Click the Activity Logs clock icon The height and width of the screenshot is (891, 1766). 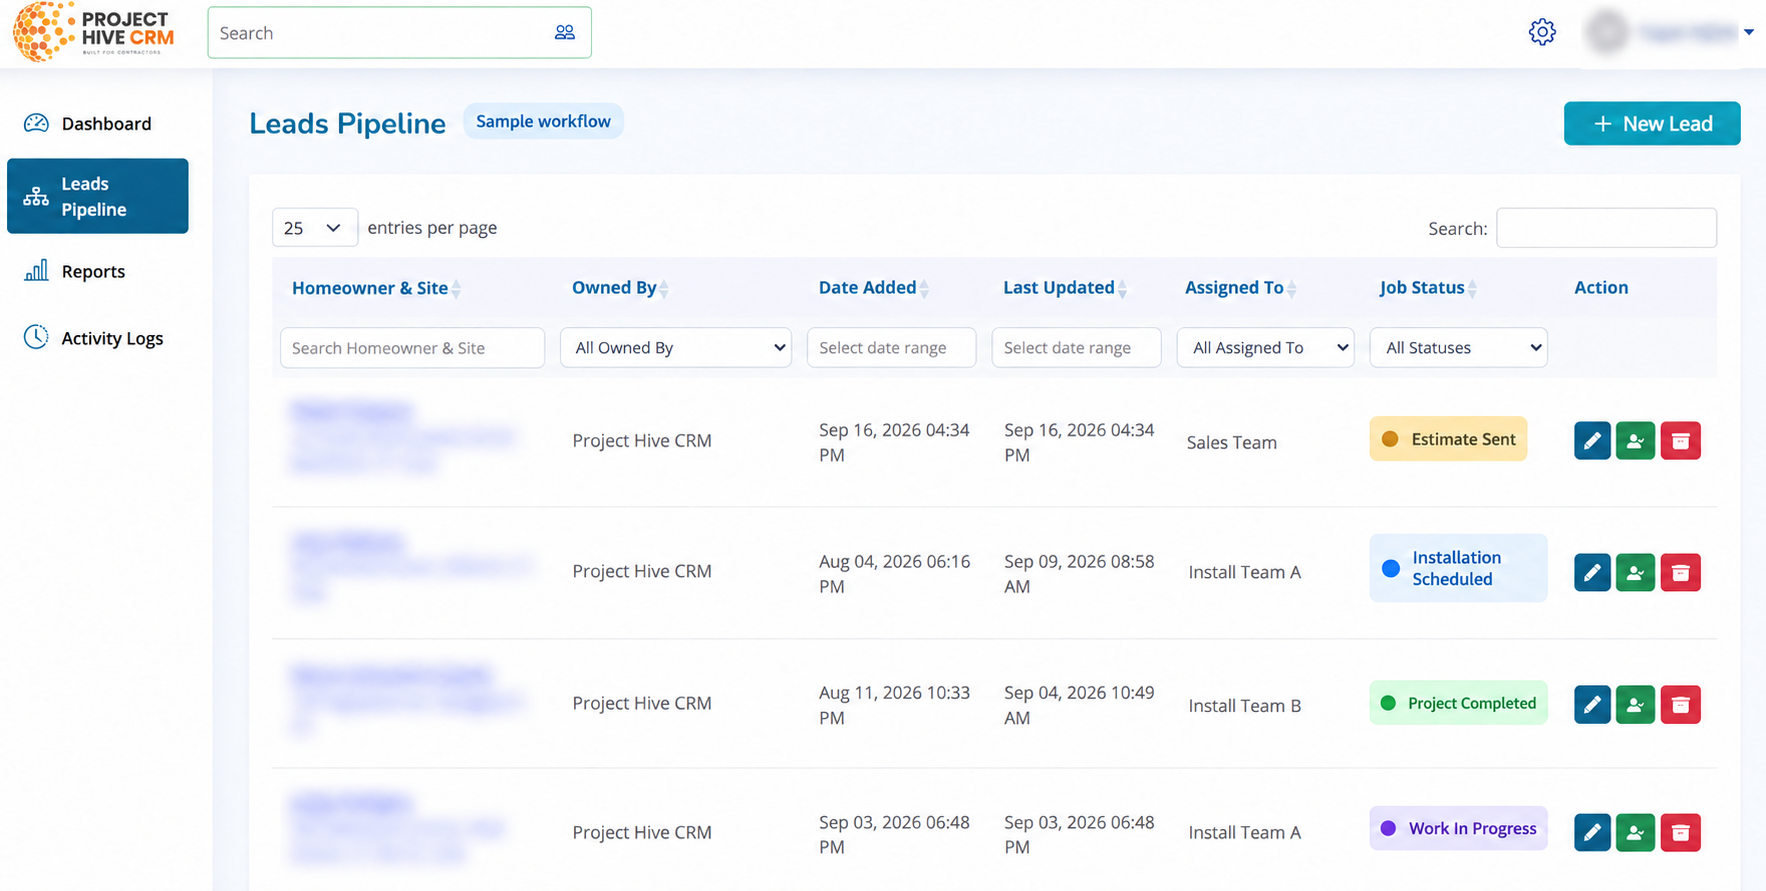click(x=36, y=337)
